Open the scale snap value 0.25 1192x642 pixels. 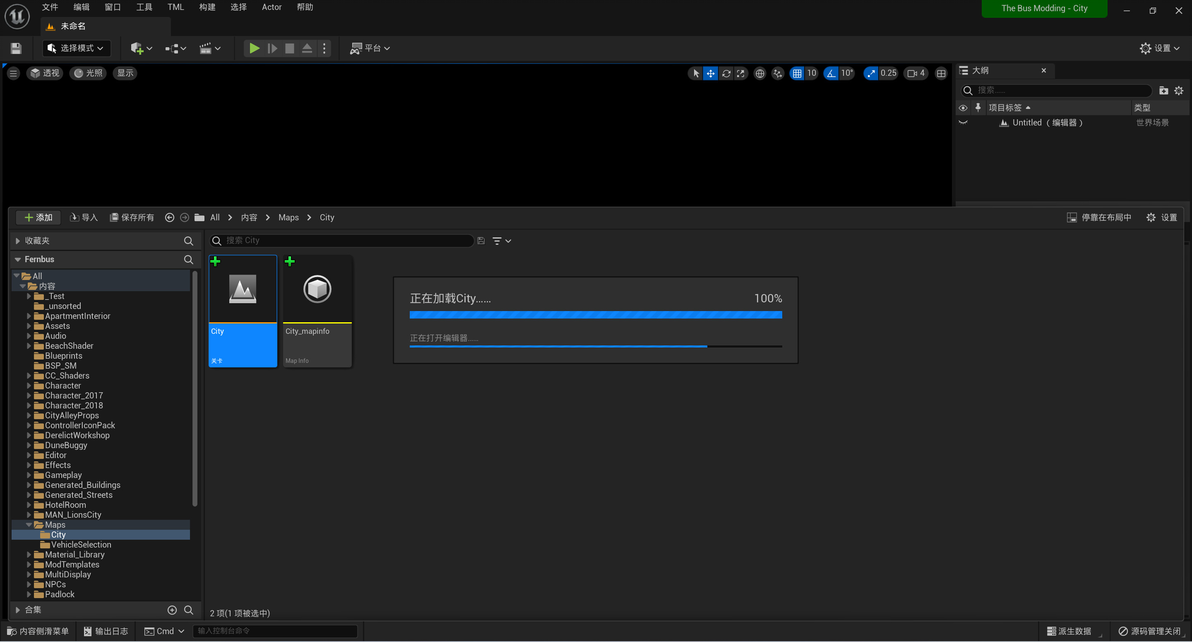(x=888, y=74)
